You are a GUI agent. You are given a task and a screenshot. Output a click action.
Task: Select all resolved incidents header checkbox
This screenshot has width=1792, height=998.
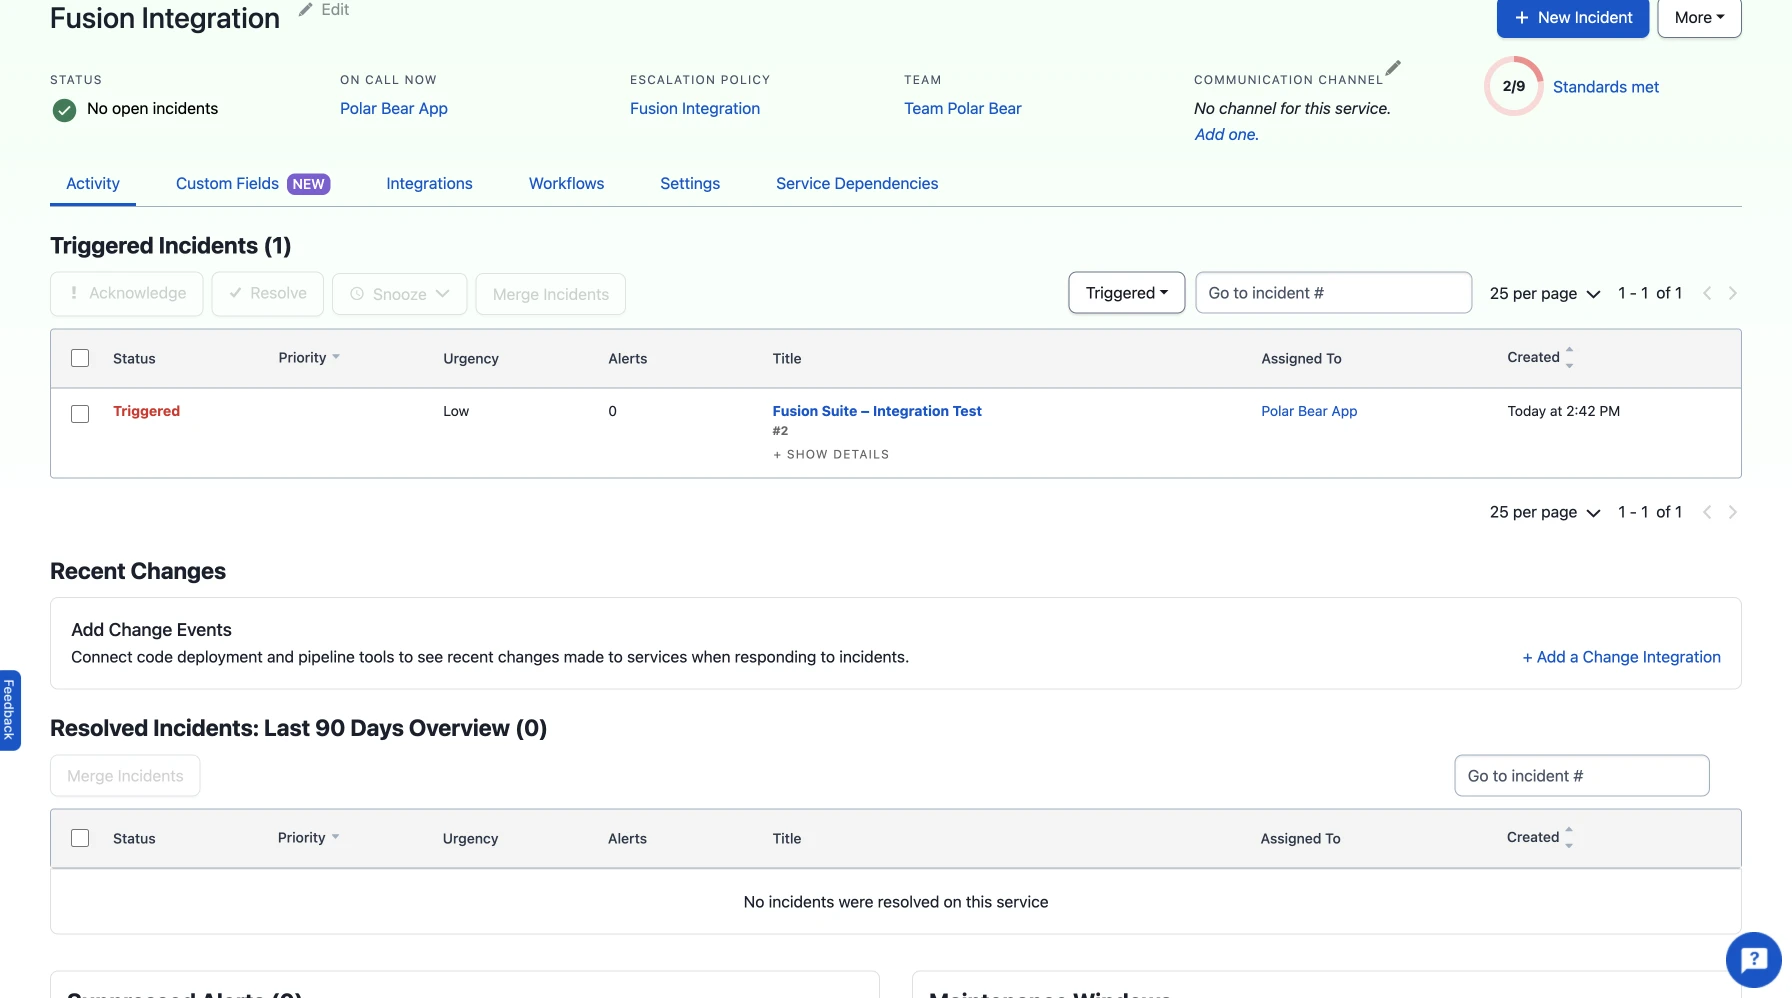coord(80,838)
